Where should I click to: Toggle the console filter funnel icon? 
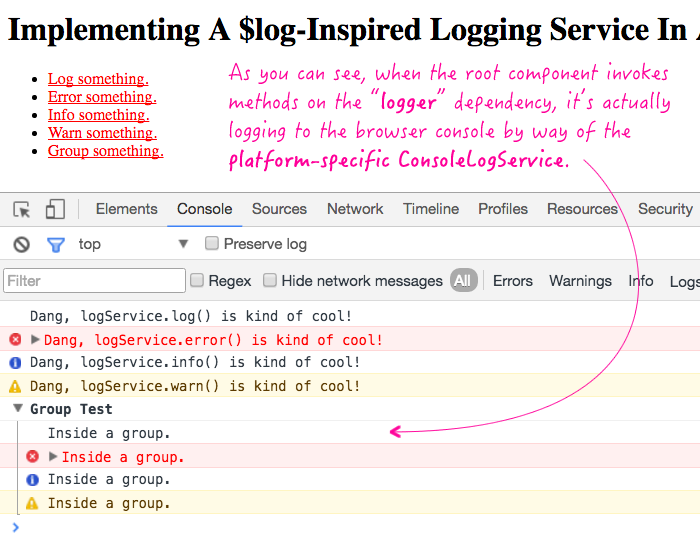pos(56,244)
